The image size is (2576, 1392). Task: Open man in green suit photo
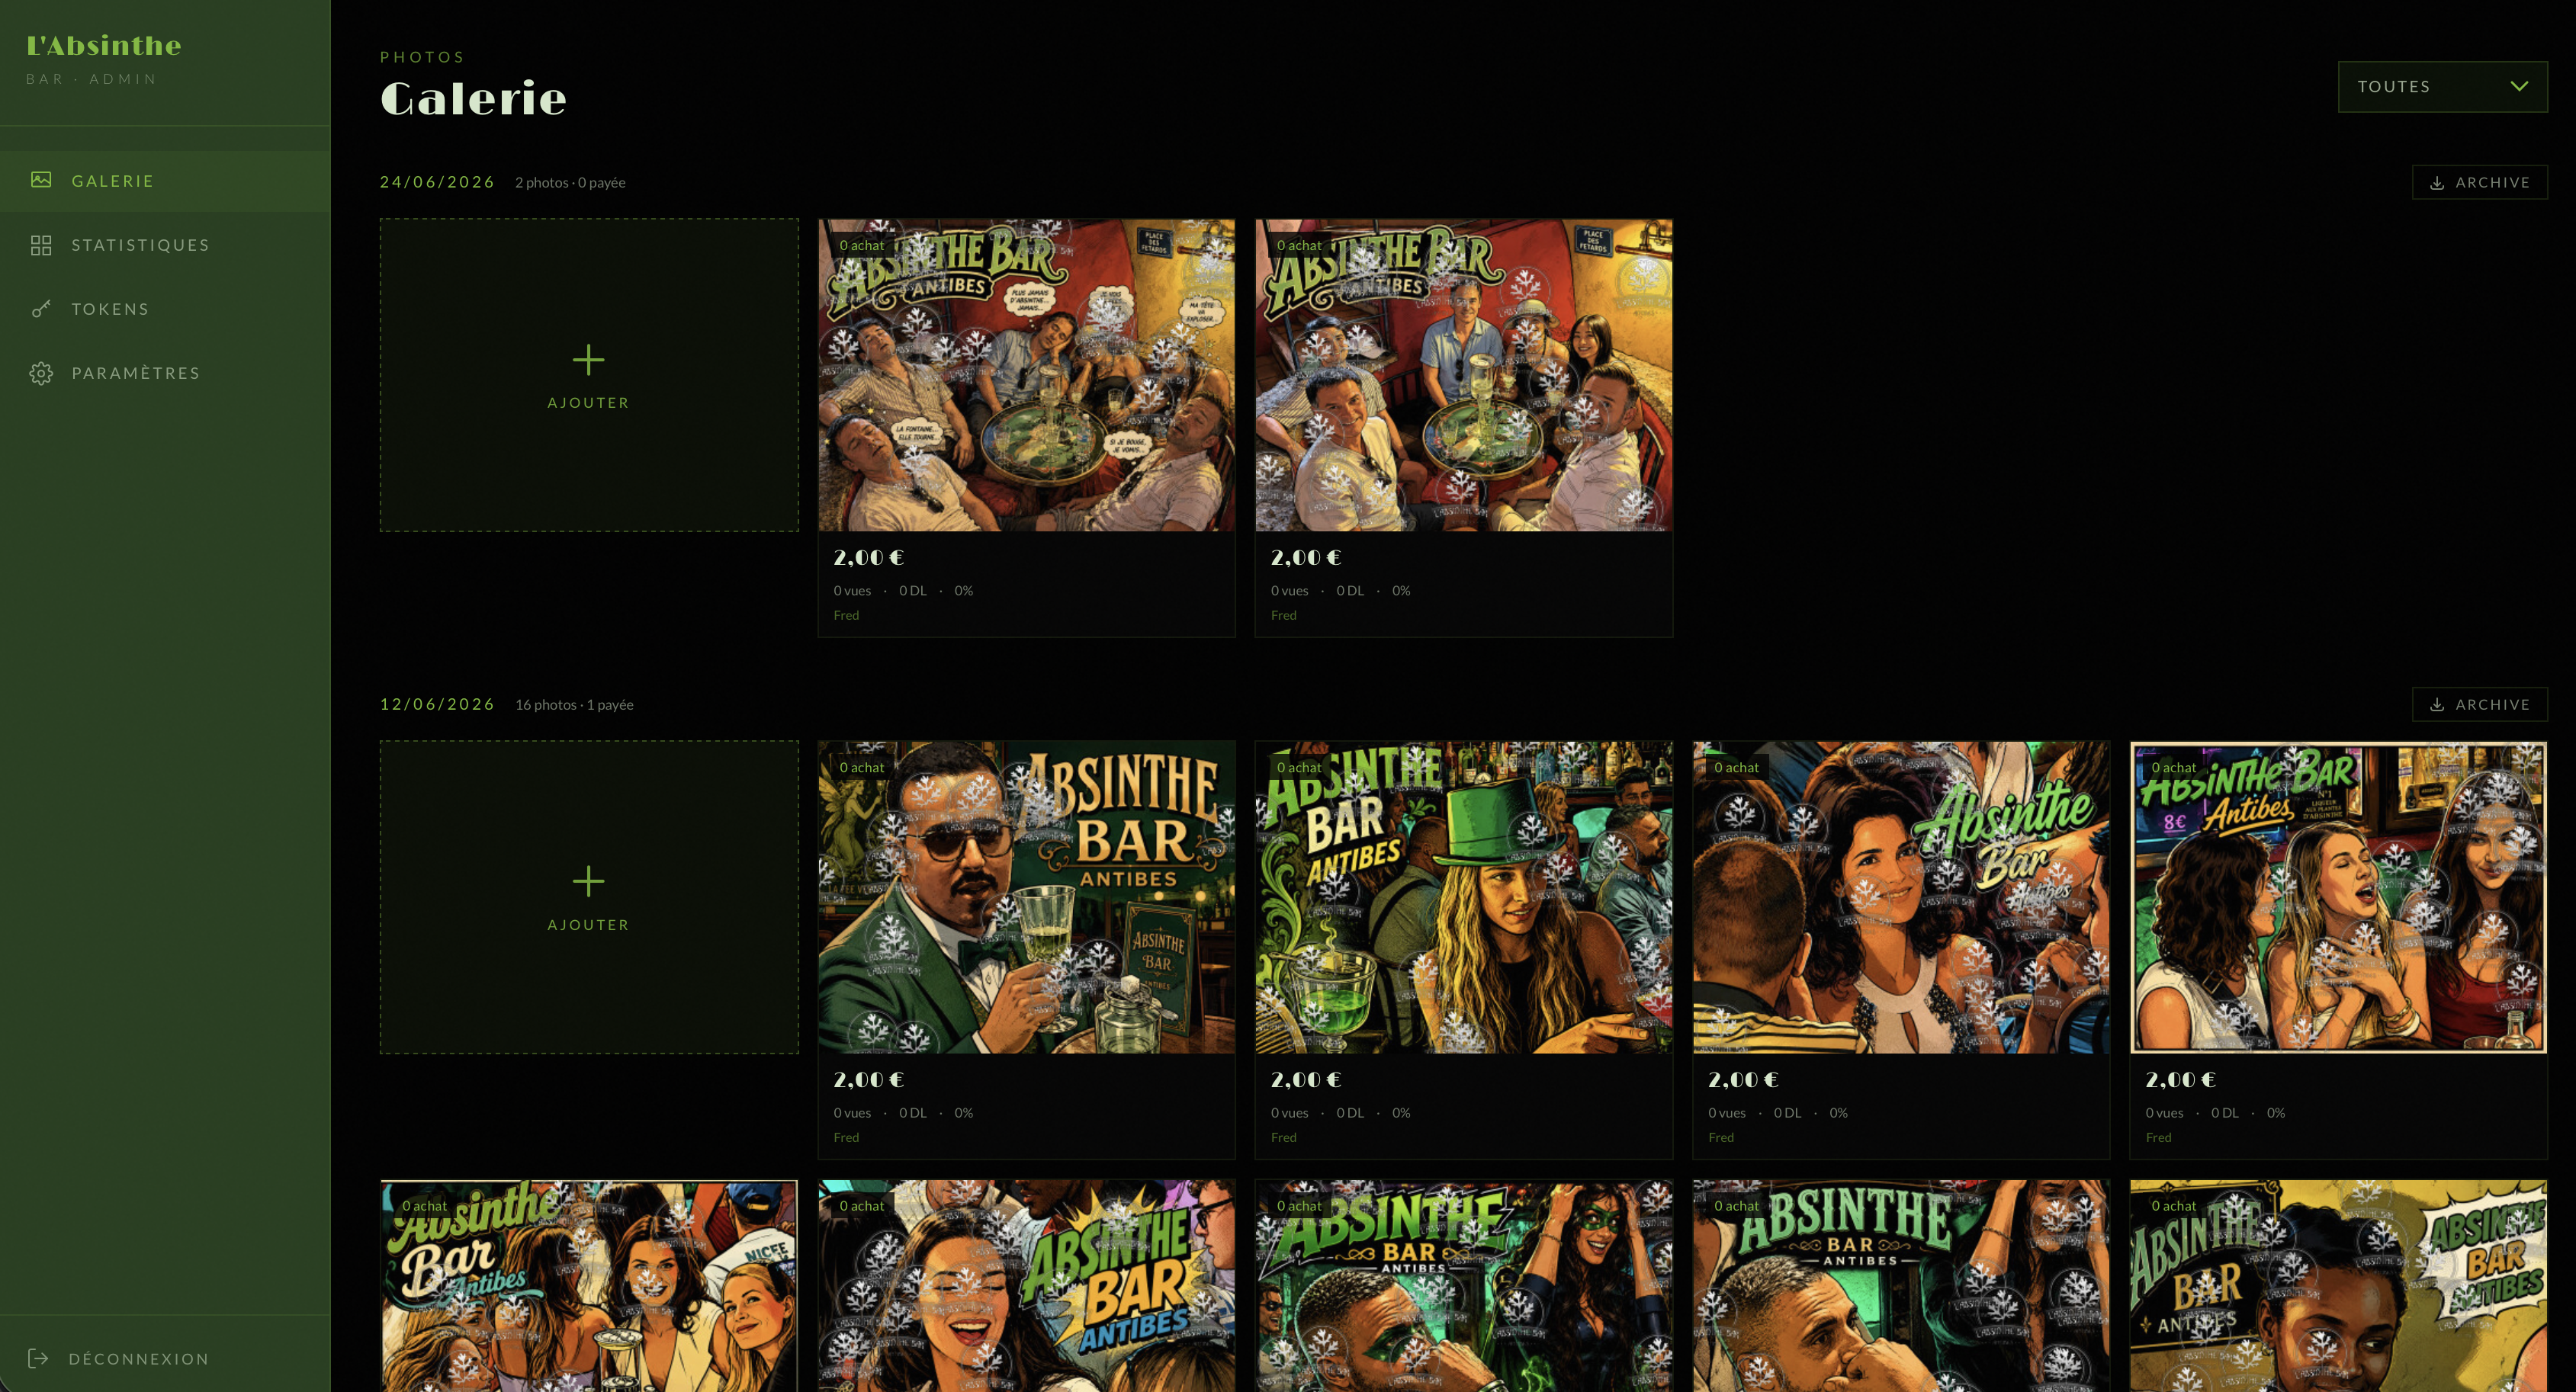(1026, 897)
